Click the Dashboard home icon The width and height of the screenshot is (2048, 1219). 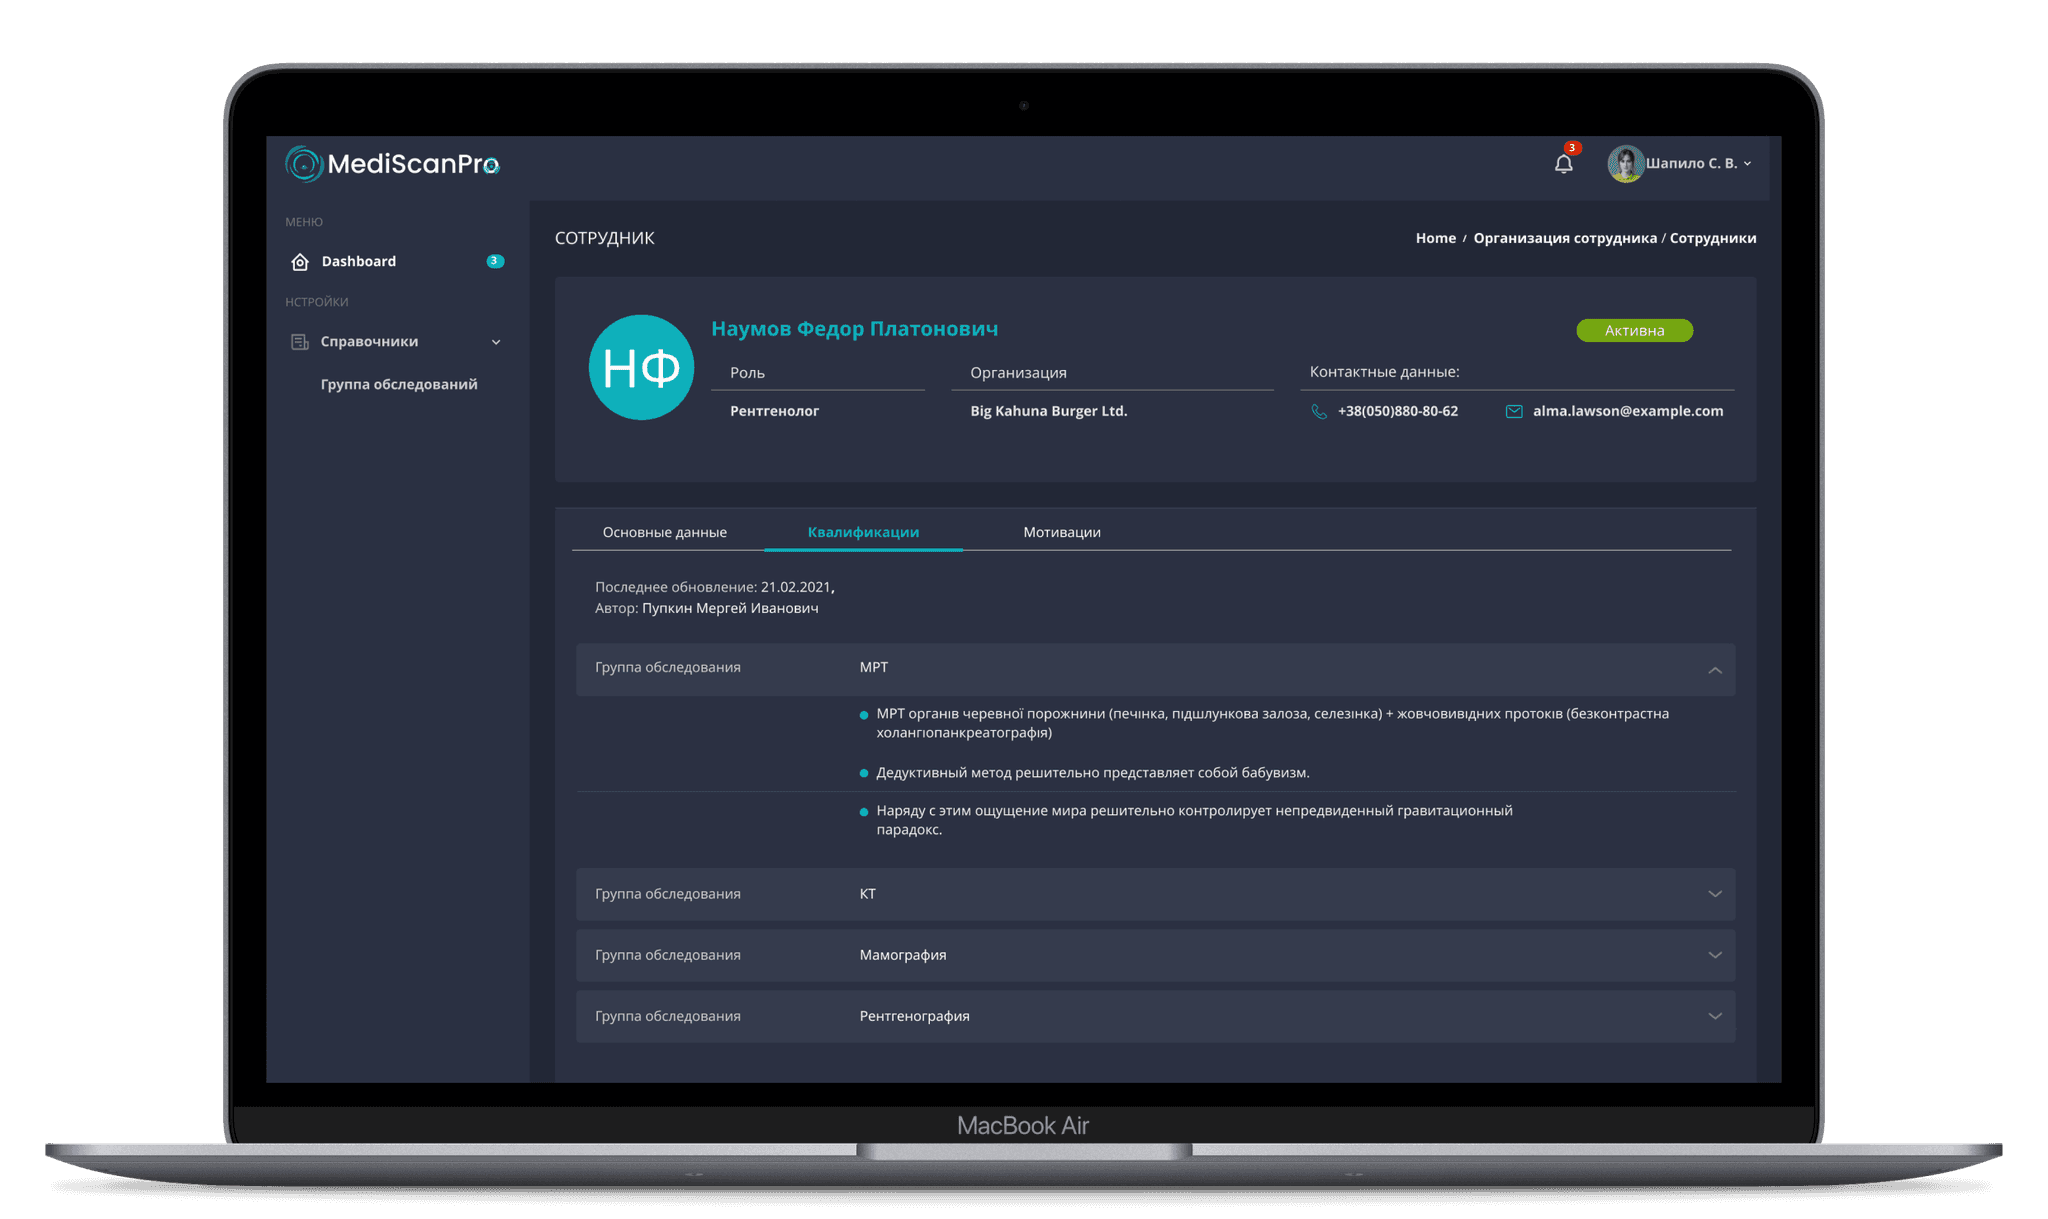[300, 262]
